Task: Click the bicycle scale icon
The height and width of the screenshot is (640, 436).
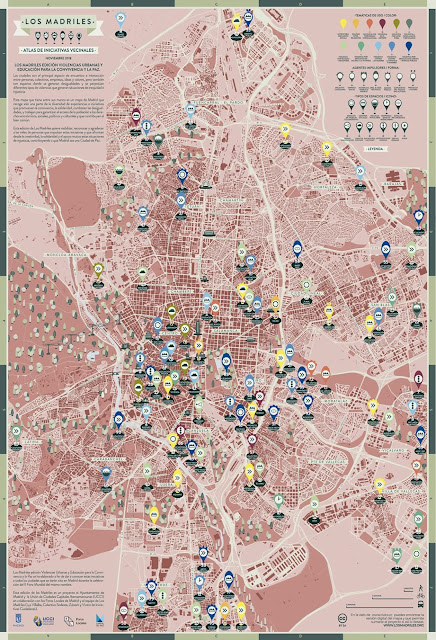Action: (x=420, y=597)
